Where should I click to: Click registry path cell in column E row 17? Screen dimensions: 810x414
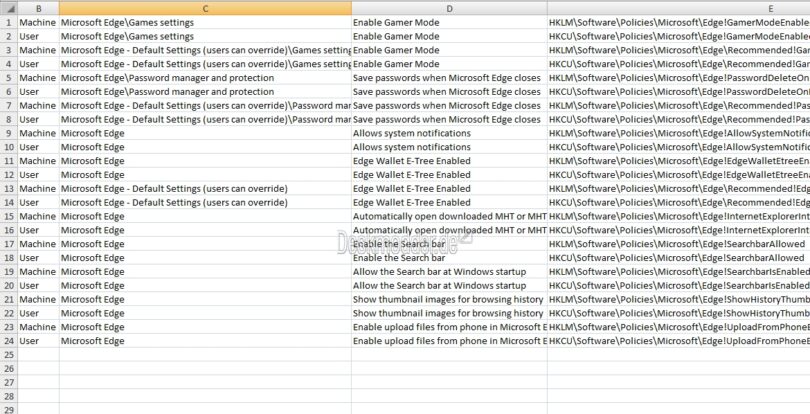pos(678,244)
